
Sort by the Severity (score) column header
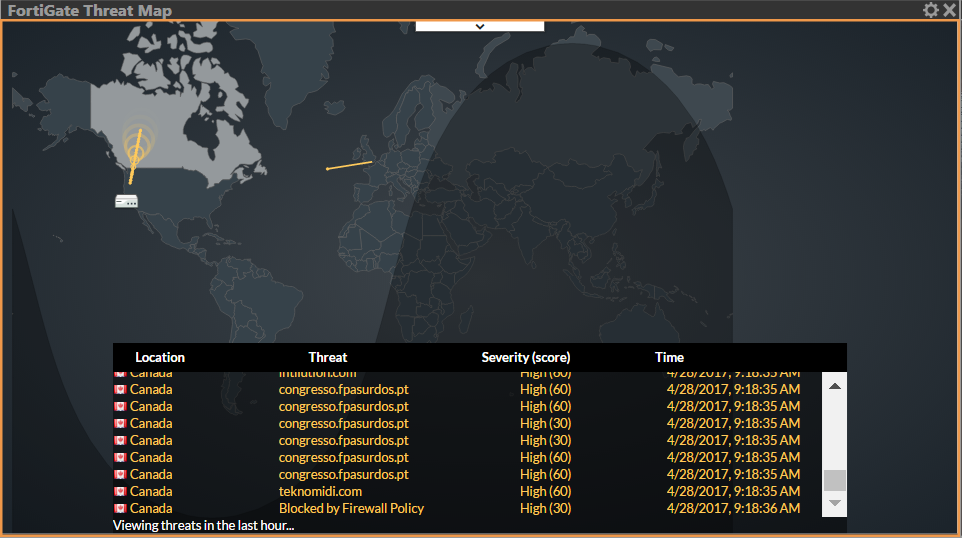point(526,357)
